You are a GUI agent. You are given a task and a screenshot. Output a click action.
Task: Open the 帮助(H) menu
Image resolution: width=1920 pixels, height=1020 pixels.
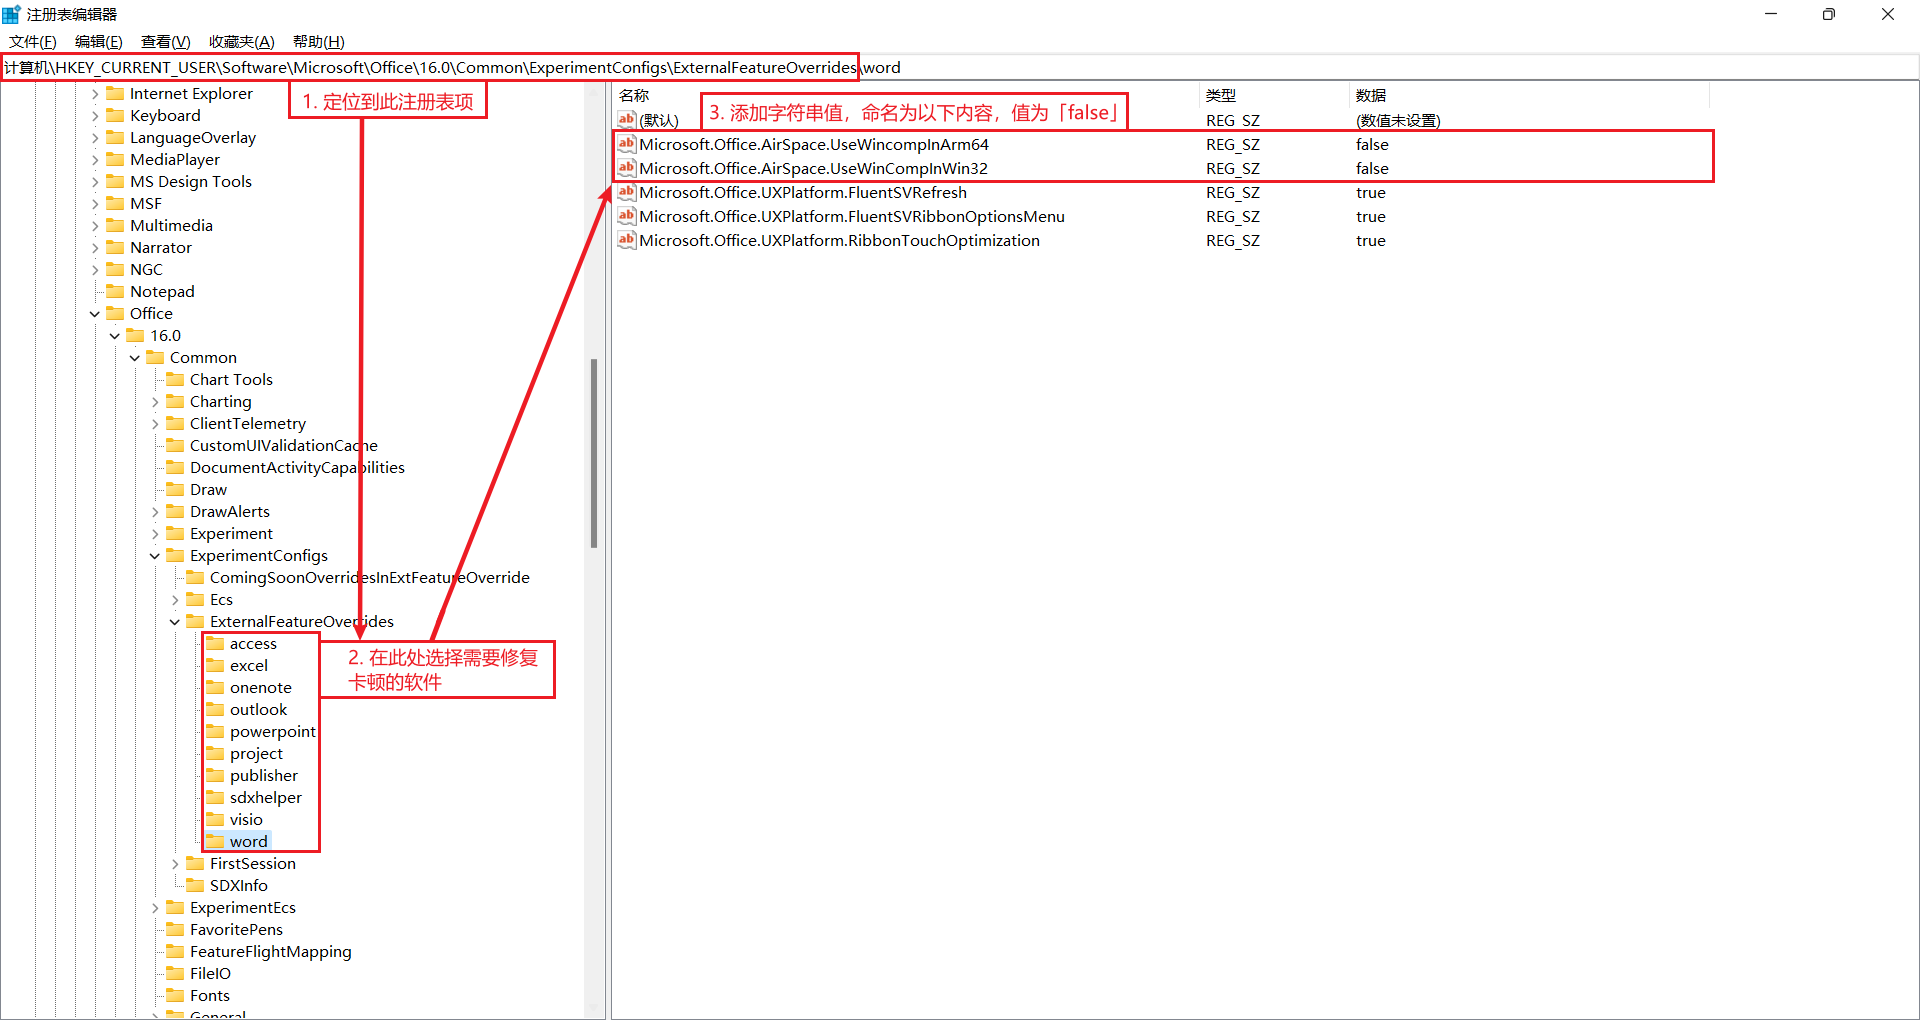point(318,41)
